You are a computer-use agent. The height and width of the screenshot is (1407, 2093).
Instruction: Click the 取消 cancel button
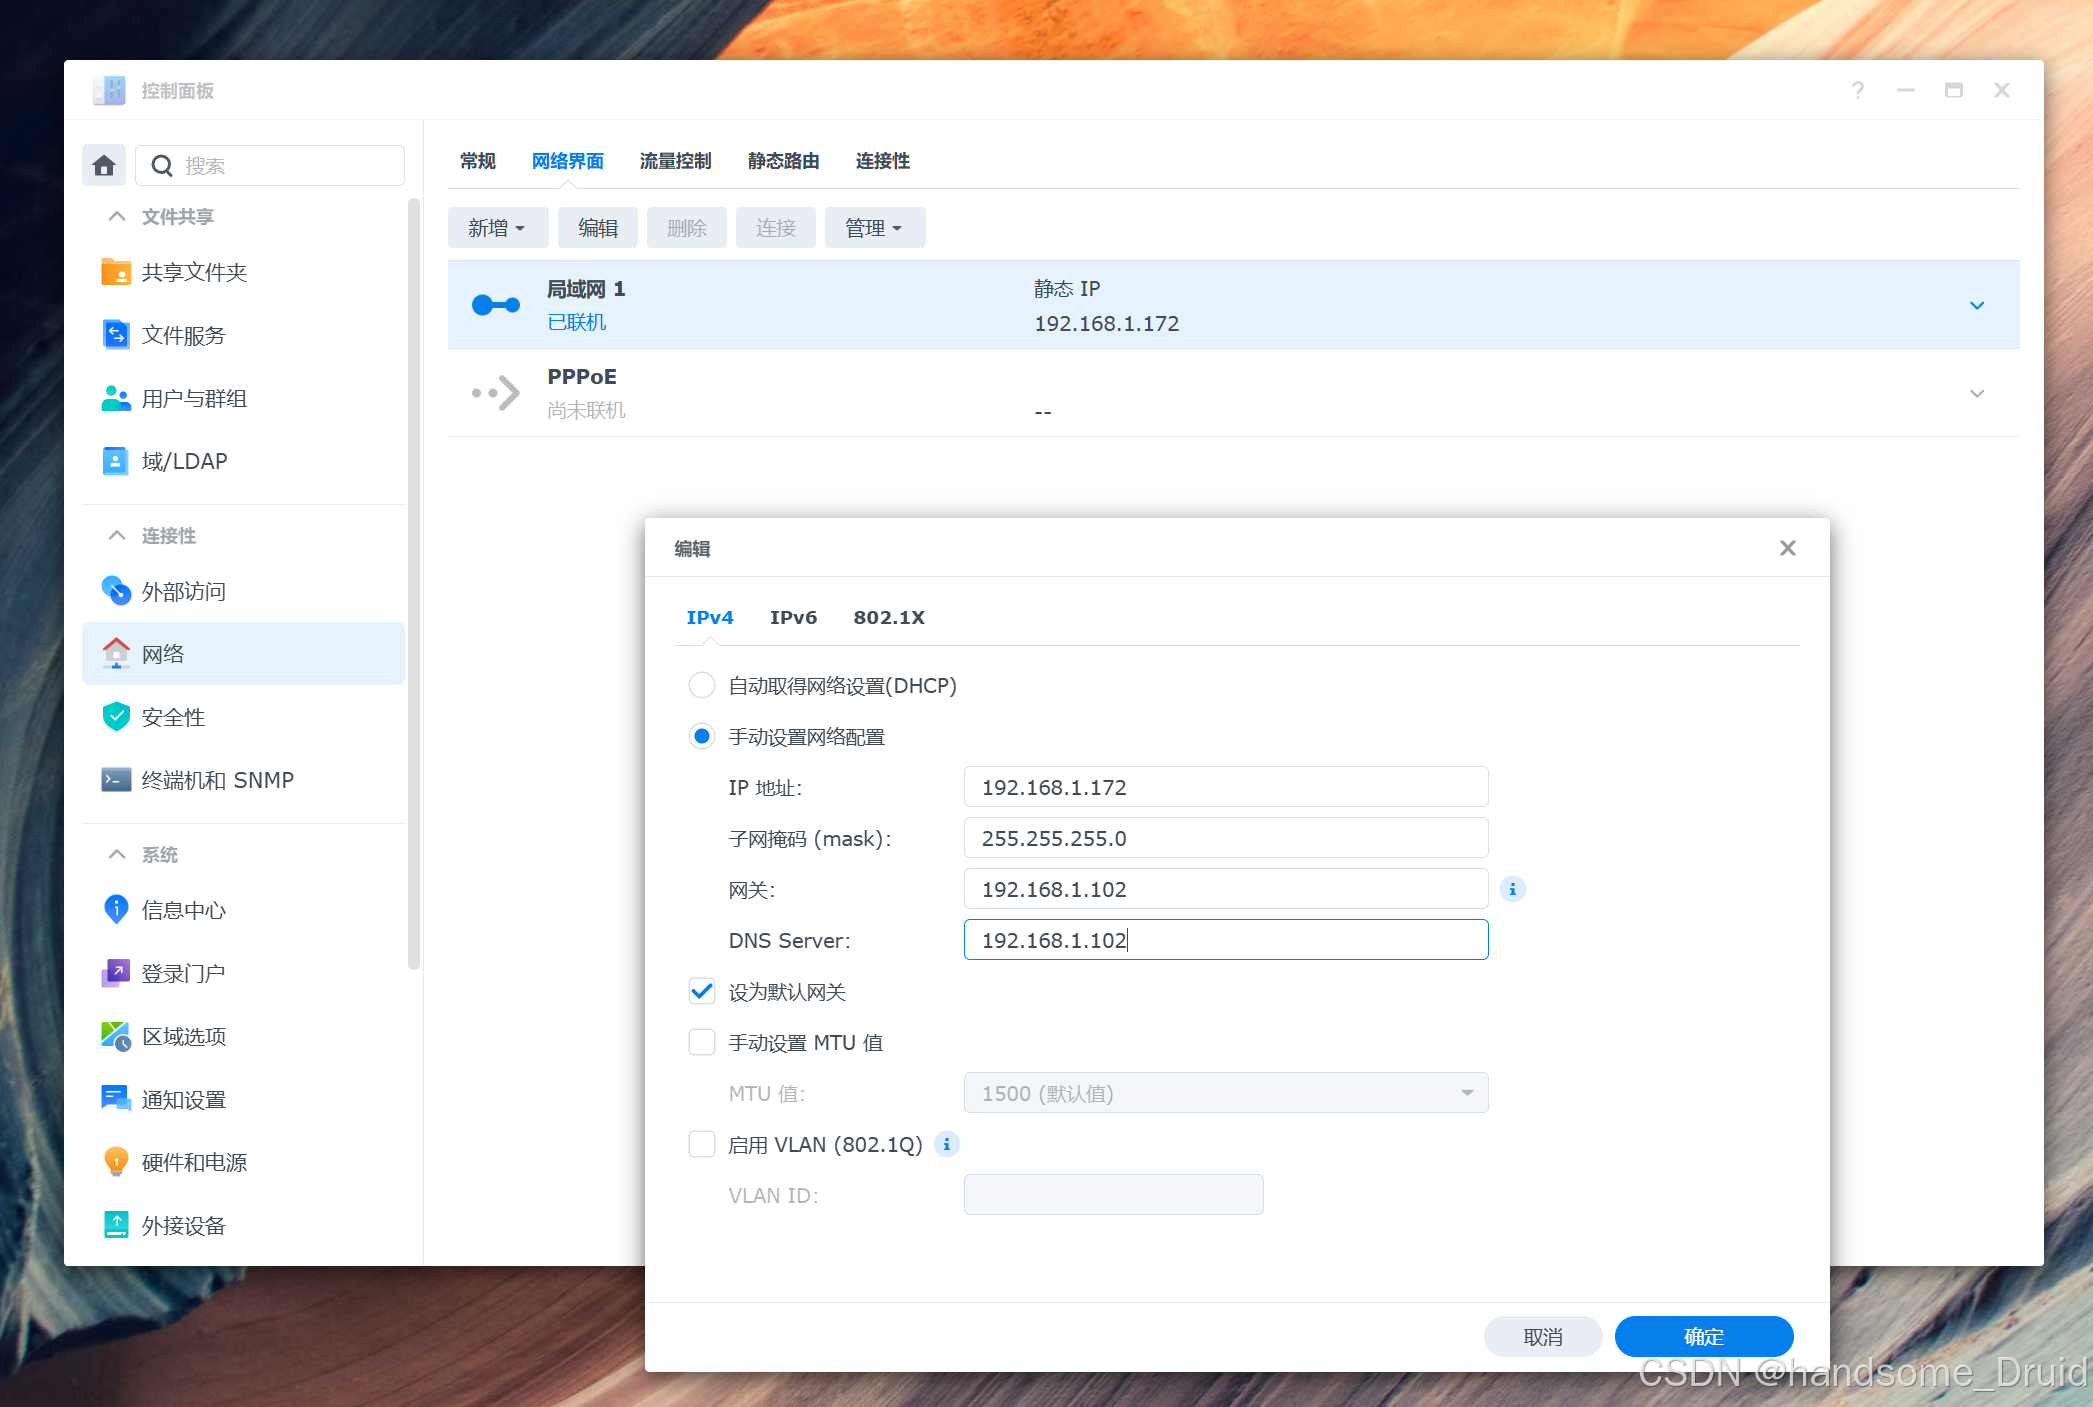click(x=1542, y=1337)
